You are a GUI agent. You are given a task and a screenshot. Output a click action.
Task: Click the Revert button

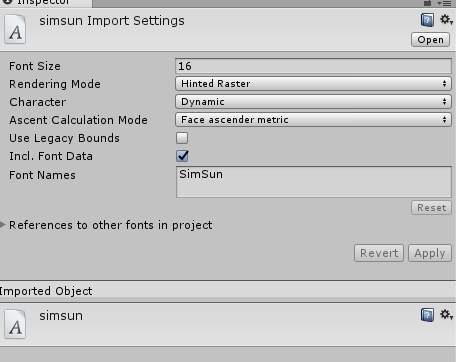click(x=379, y=253)
